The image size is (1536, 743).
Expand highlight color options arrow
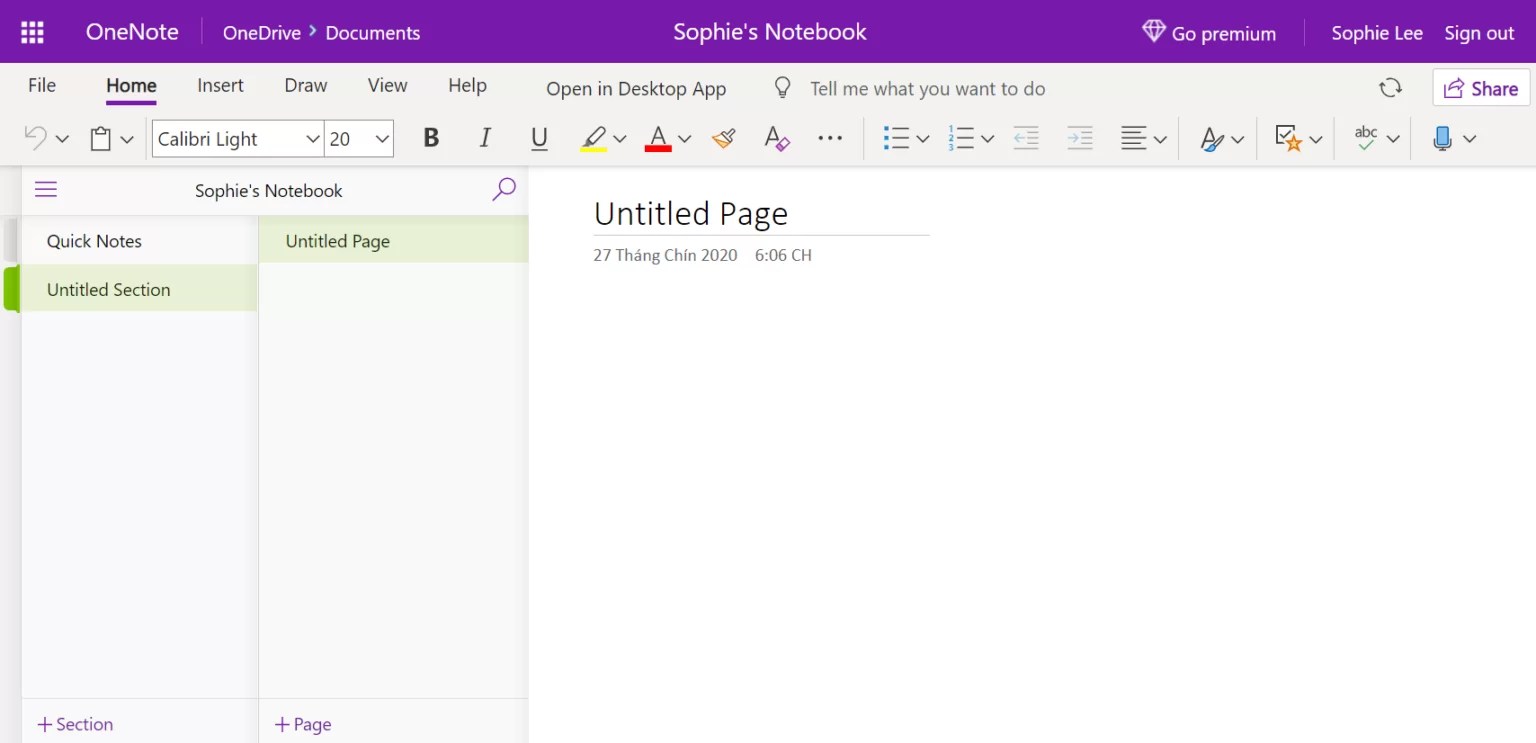pyautogui.click(x=620, y=139)
